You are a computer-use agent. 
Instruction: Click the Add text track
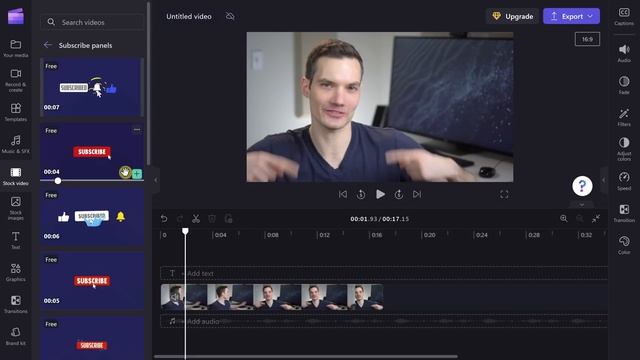tap(384, 273)
